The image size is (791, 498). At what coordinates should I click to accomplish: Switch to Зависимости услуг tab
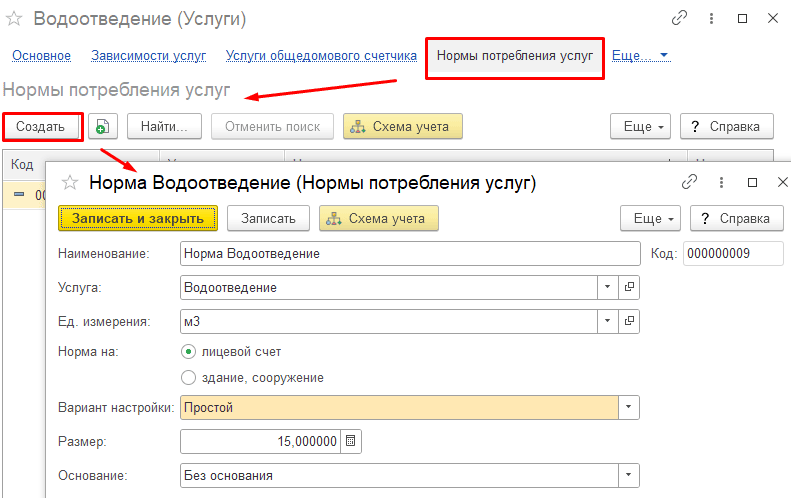coord(149,56)
